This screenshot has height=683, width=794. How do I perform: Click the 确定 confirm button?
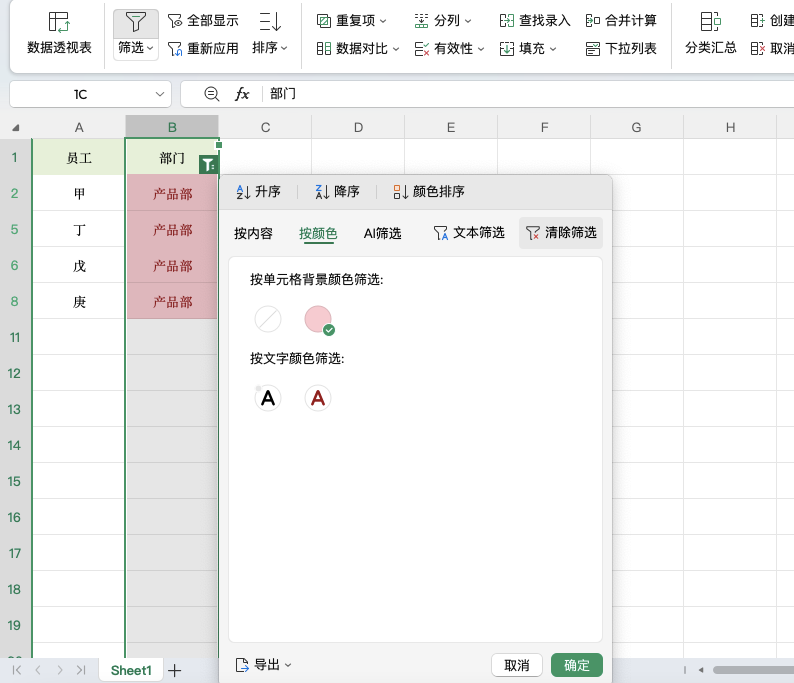click(577, 665)
